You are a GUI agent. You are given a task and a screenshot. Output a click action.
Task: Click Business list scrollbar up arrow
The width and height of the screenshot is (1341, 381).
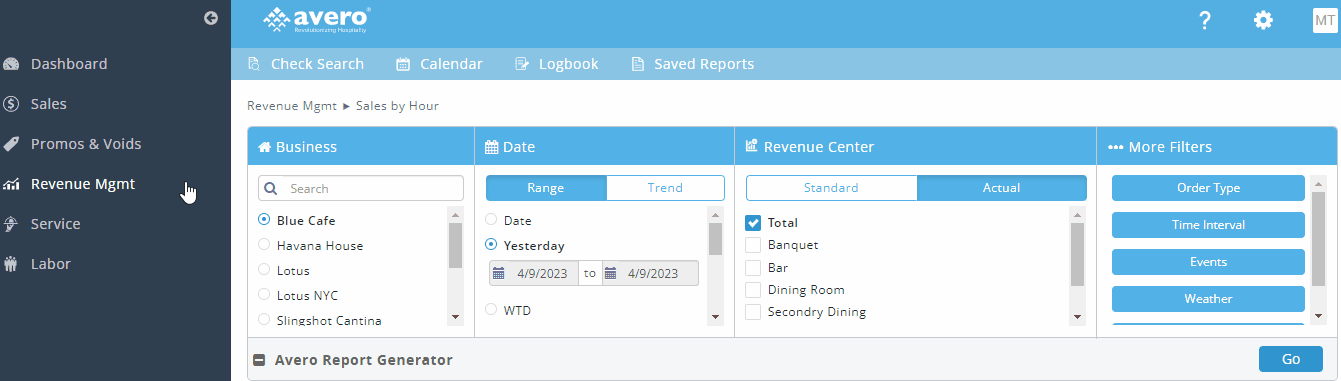coord(456,214)
